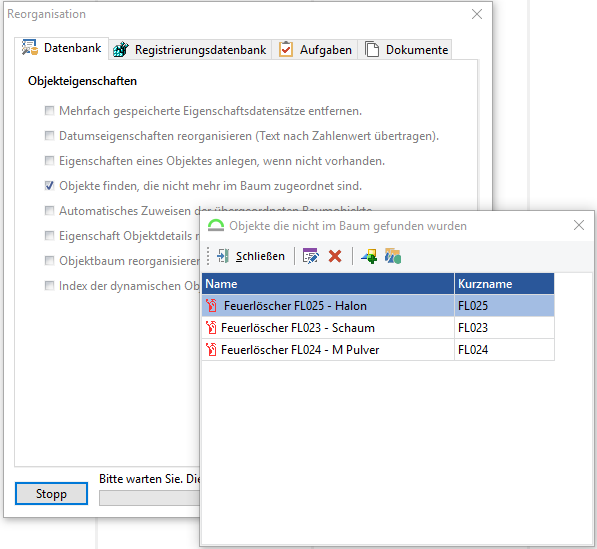The width and height of the screenshot is (597, 549).
Task: Toggle Datumseigenschaften reorganisieren checkbox
Action: tap(49, 136)
